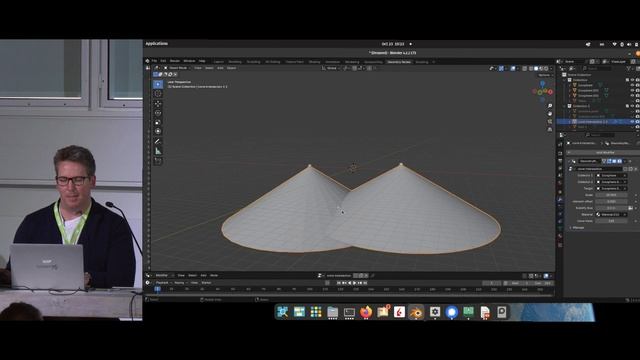
Task: Open the timeline Keying popover
Action: click(180, 283)
